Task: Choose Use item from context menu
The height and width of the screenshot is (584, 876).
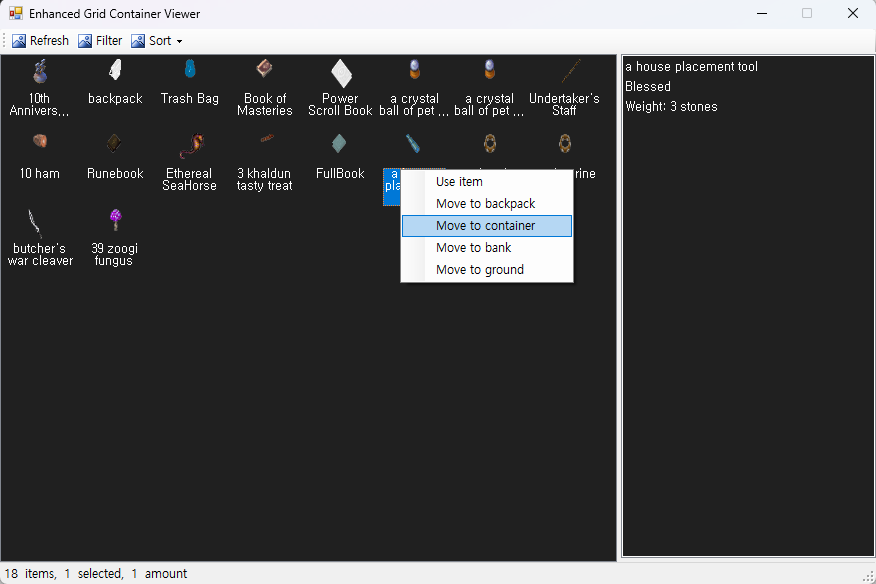Action: 487,182
